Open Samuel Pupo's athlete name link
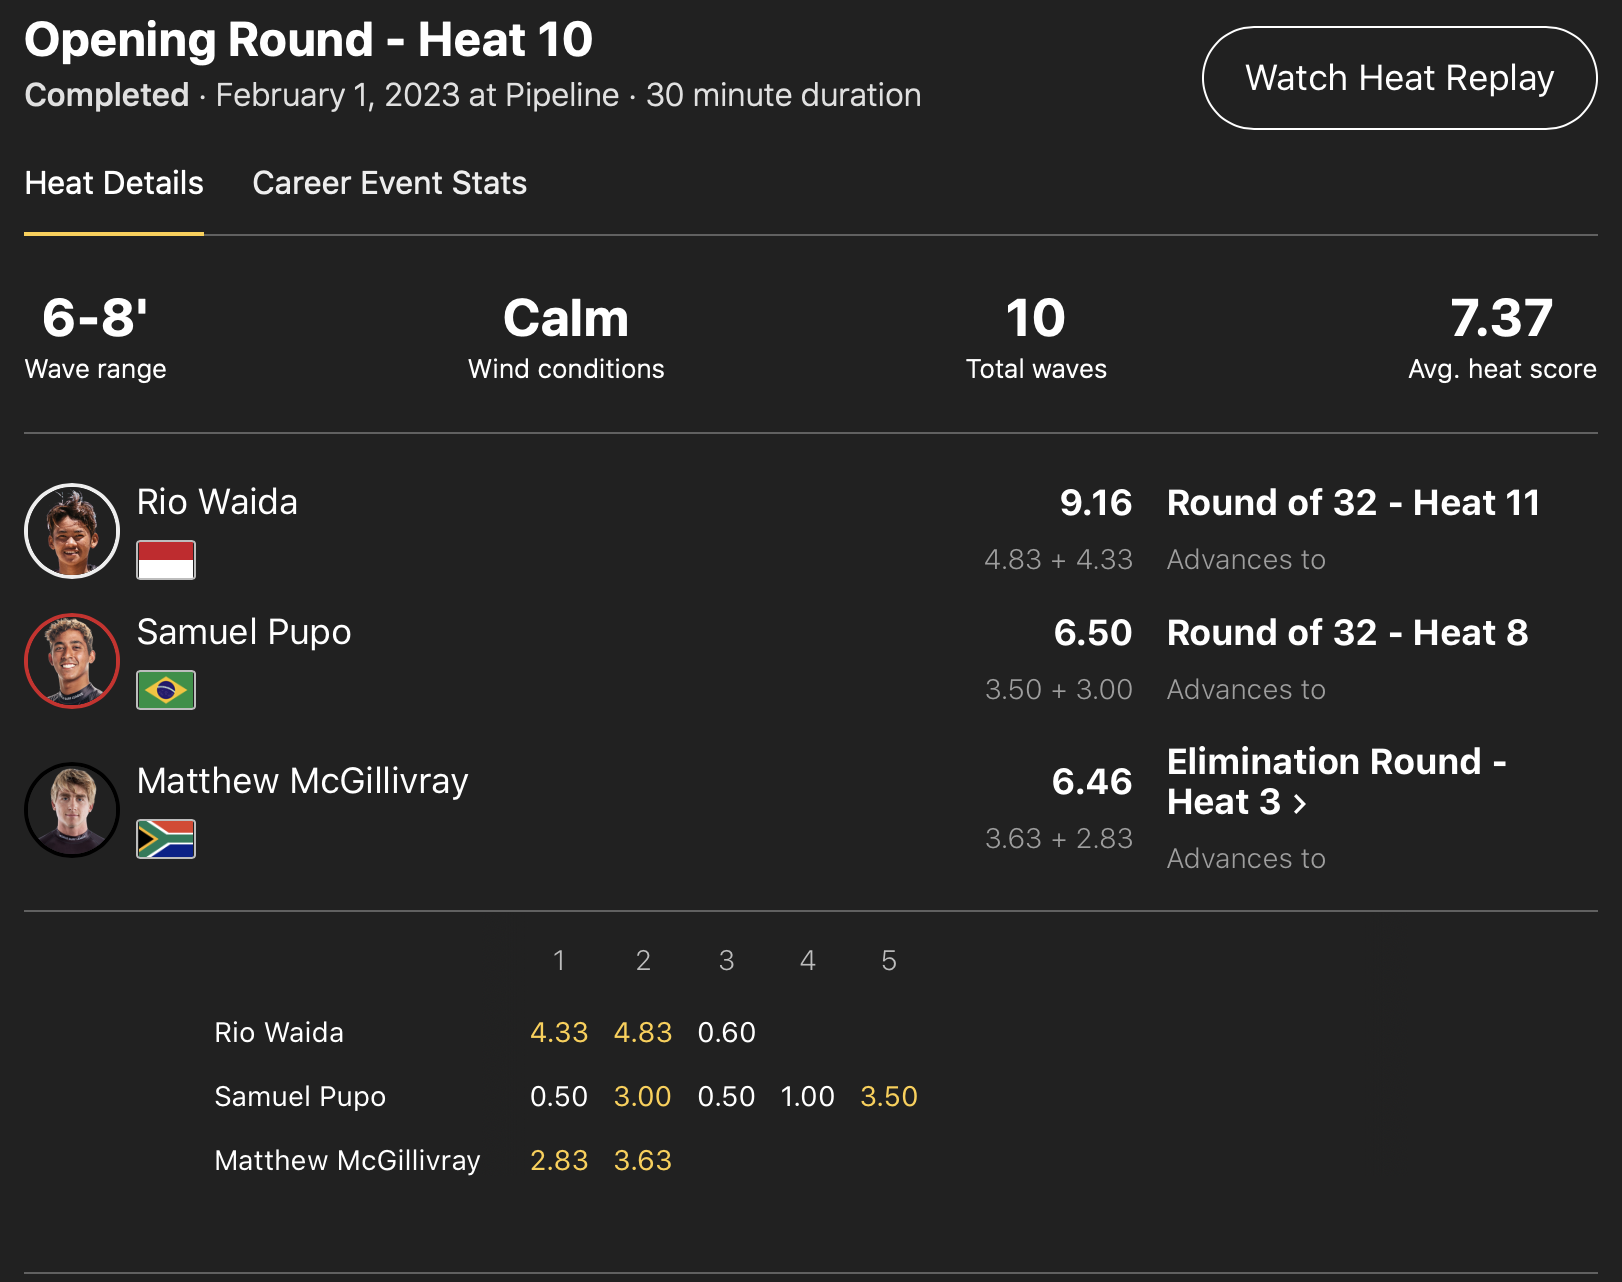Image resolution: width=1622 pixels, height=1282 pixels. [244, 632]
